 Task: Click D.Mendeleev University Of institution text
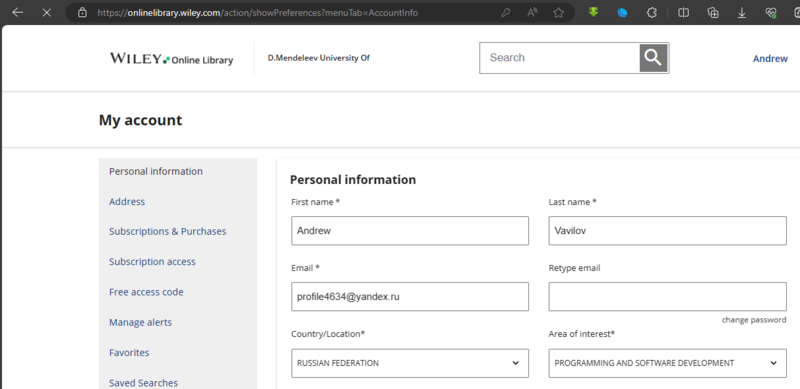(x=318, y=58)
